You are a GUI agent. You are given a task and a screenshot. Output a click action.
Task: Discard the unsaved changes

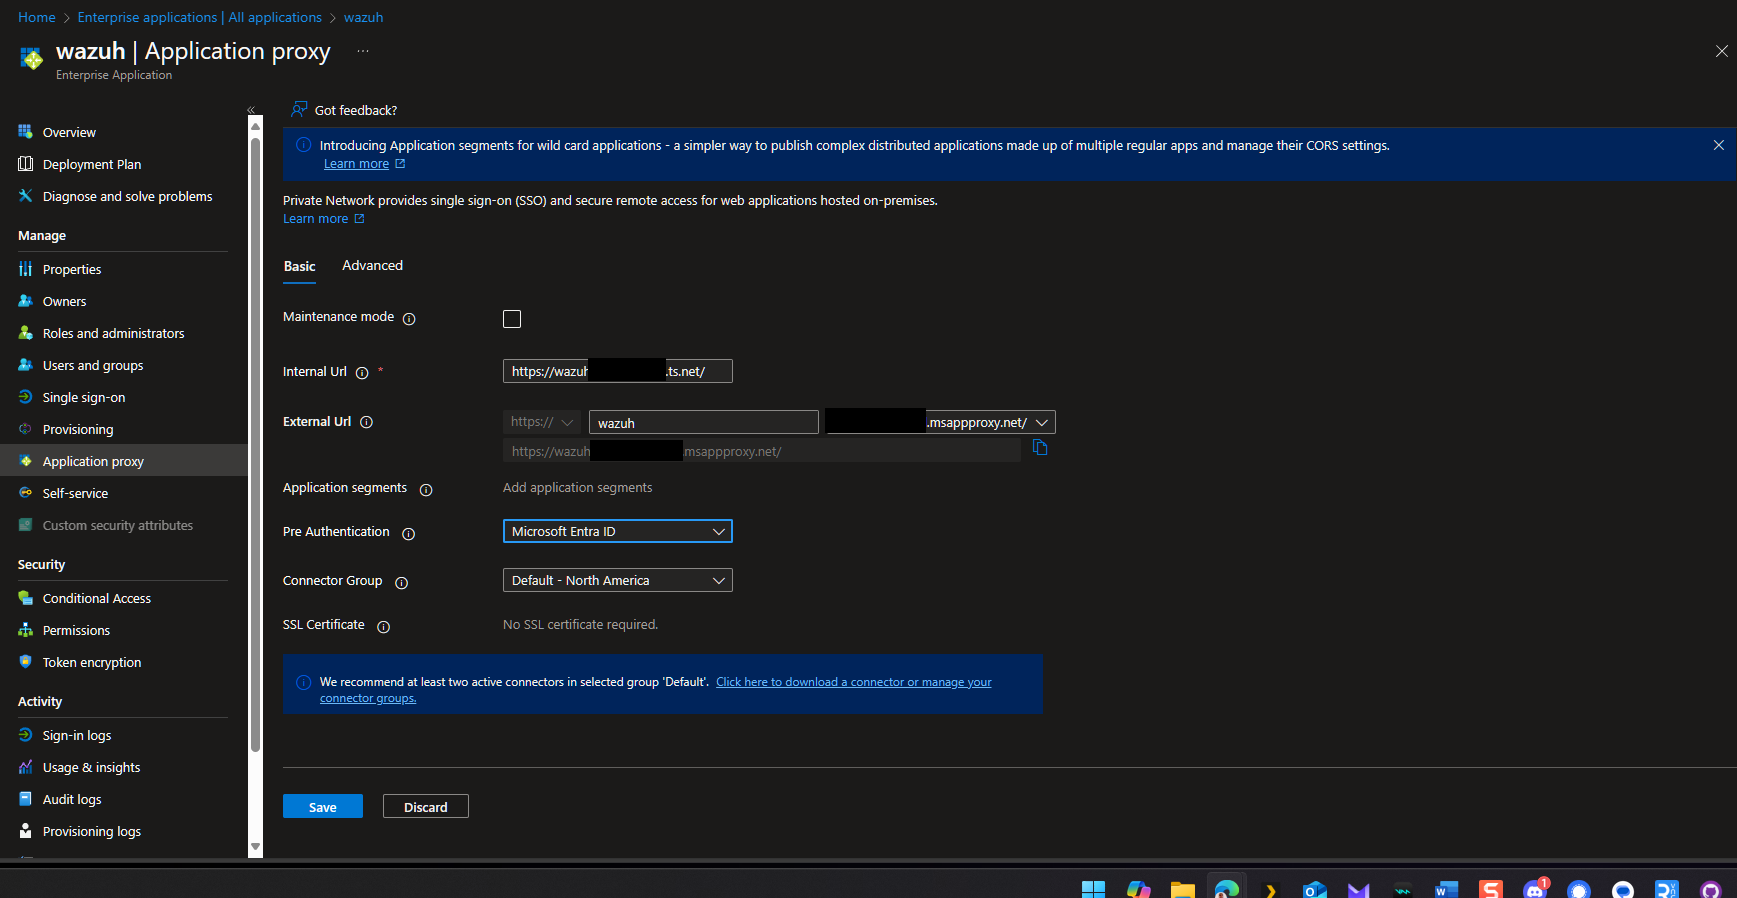point(426,806)
